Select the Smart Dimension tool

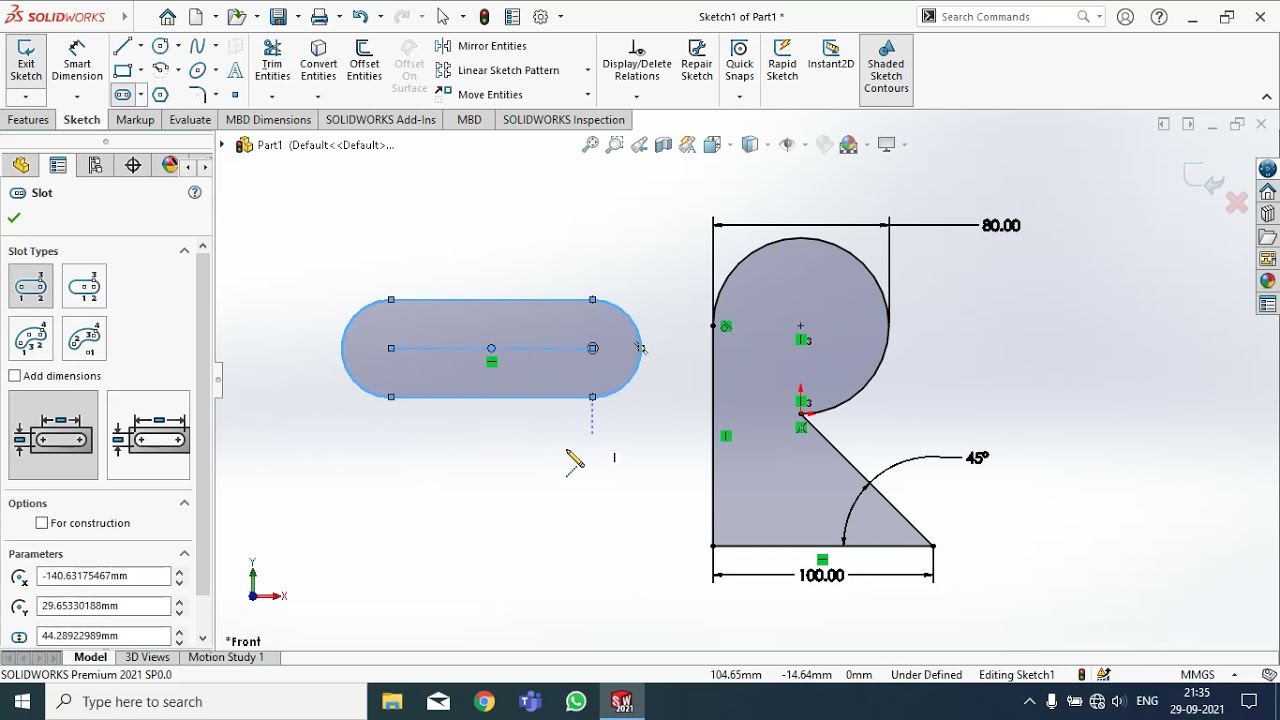click(77, 61)
